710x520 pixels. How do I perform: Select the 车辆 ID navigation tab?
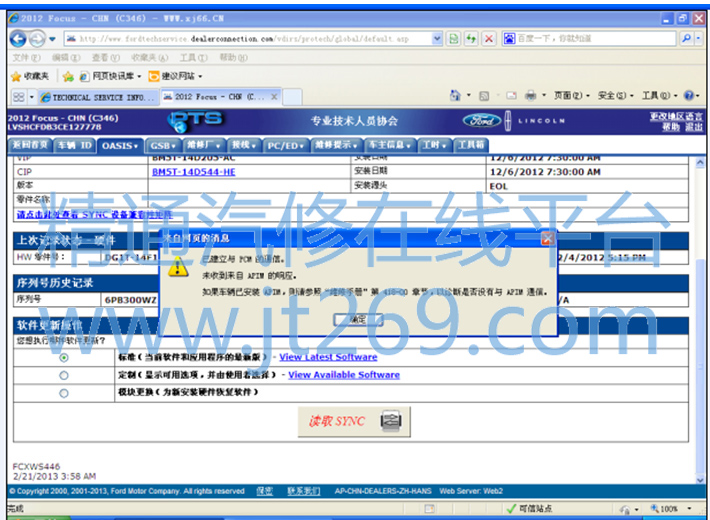(x=74, y=145)
